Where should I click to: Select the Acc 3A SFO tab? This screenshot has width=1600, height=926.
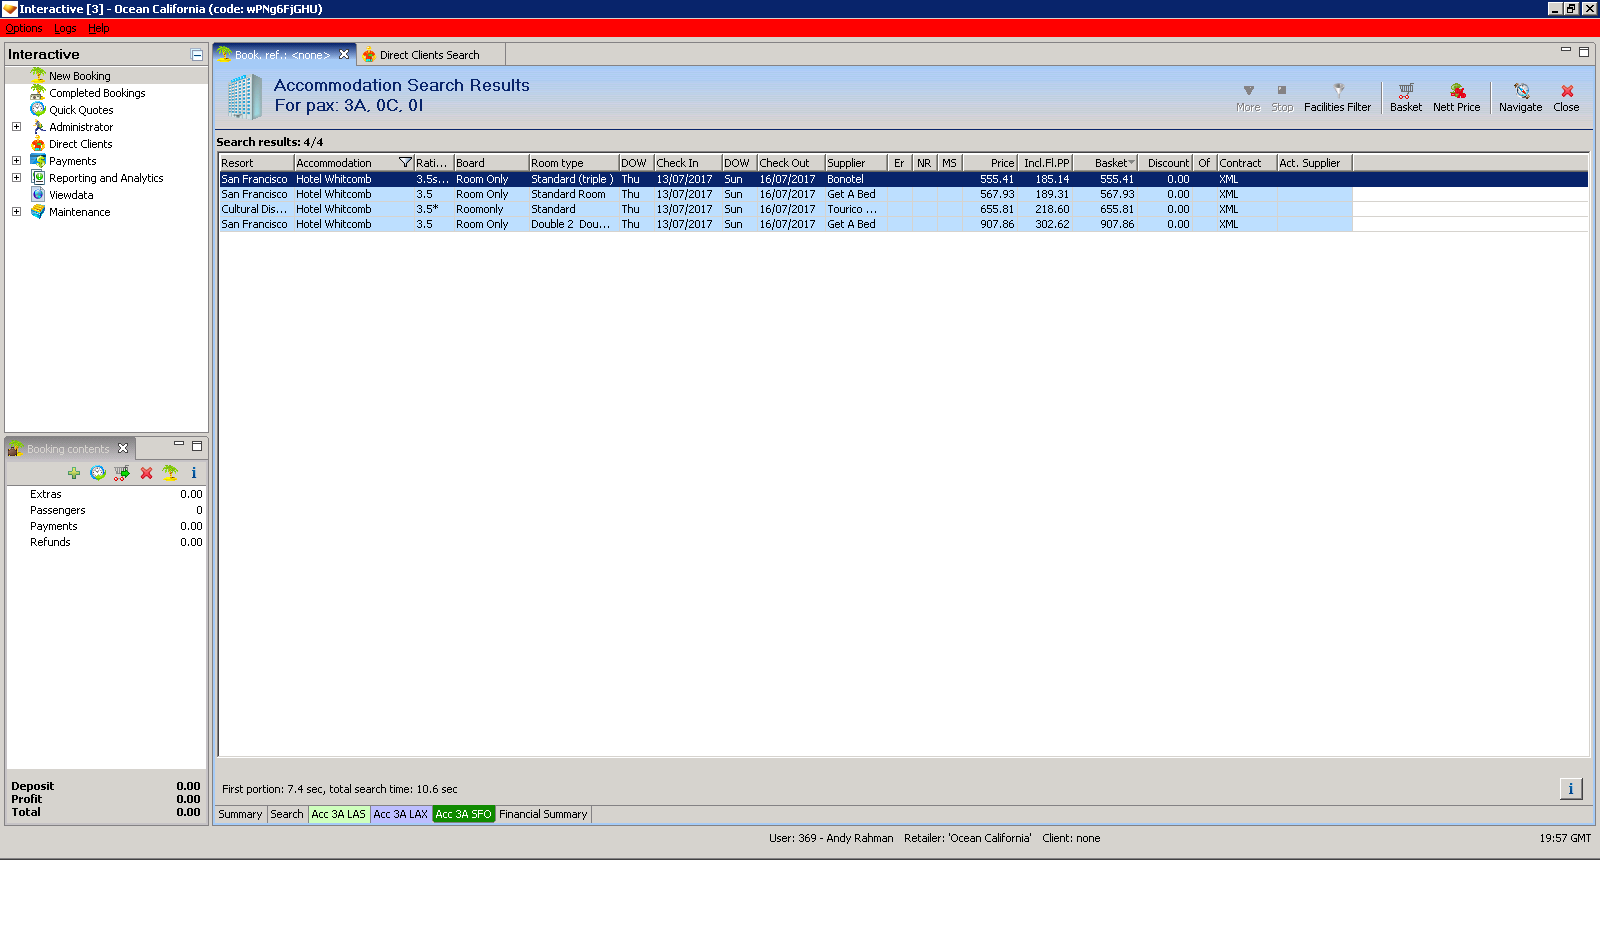point(464,814)
